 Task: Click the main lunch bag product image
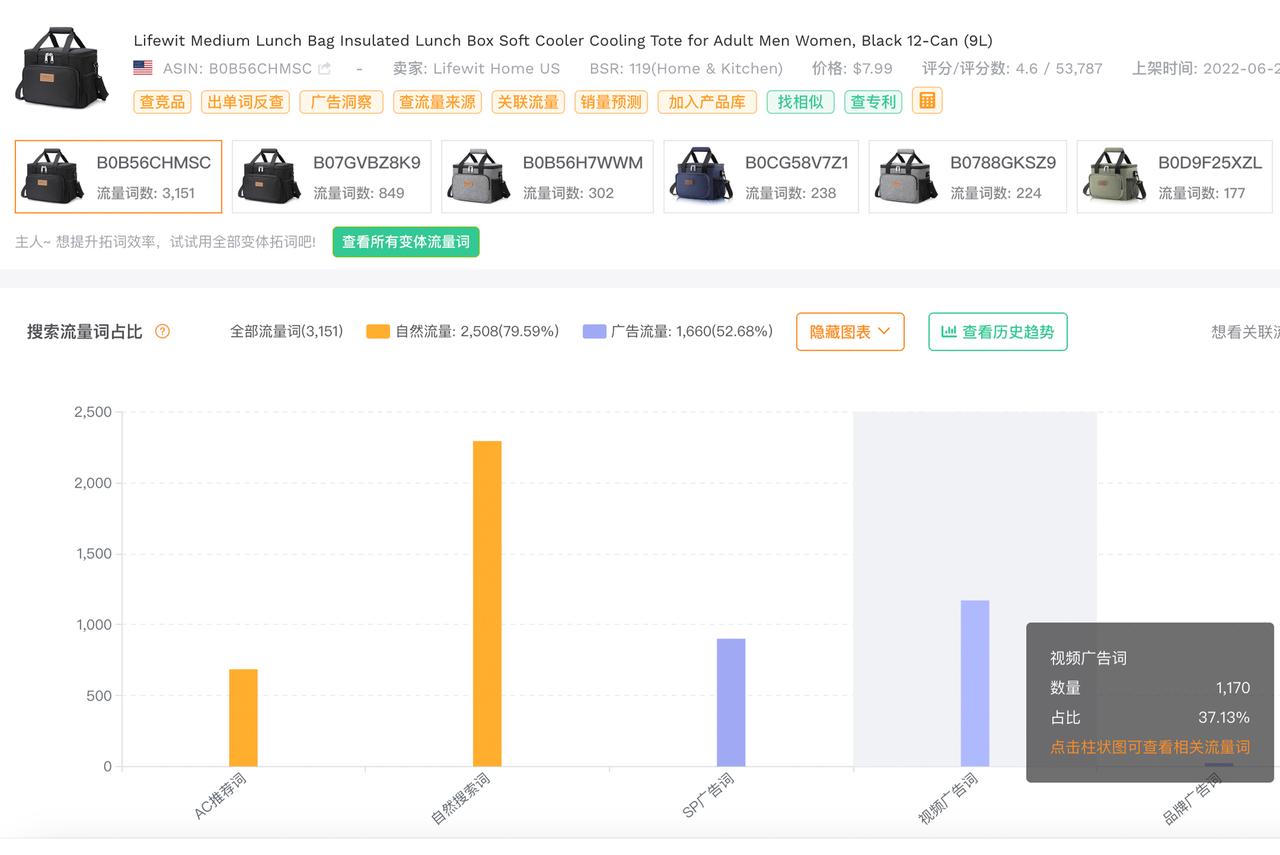click(62, 68)
